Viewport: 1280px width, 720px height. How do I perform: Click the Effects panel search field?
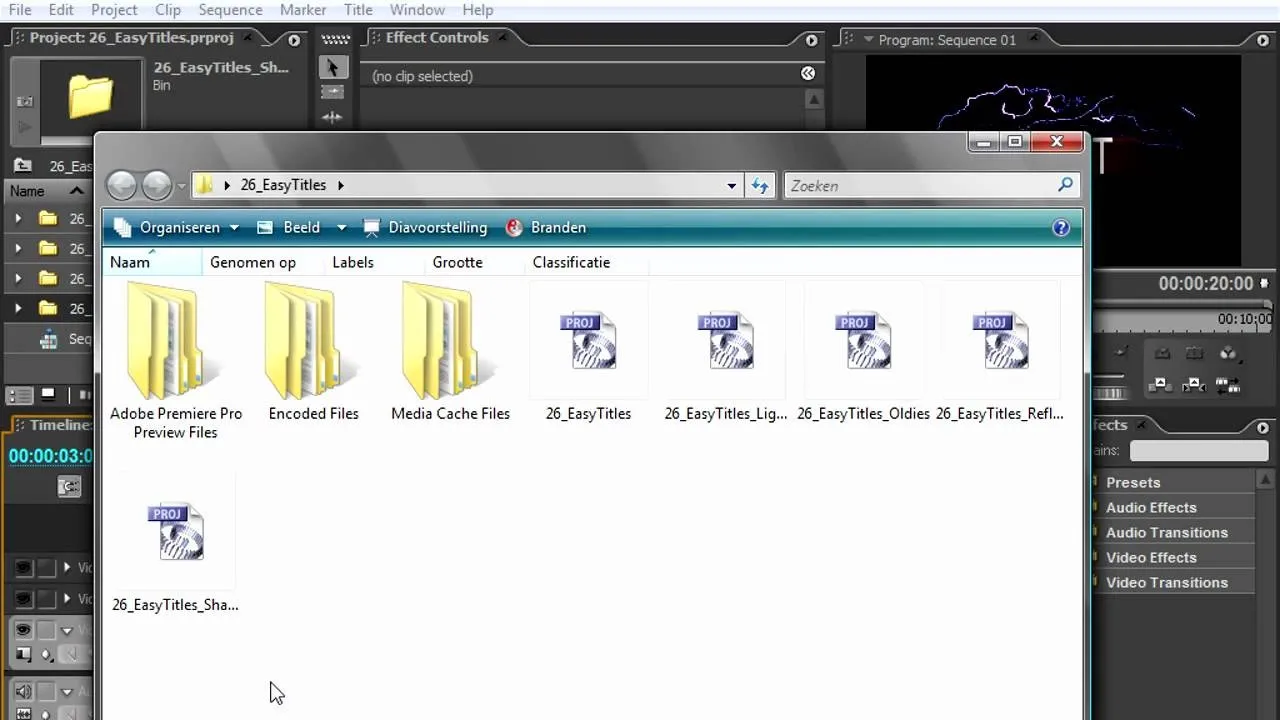1199,451
